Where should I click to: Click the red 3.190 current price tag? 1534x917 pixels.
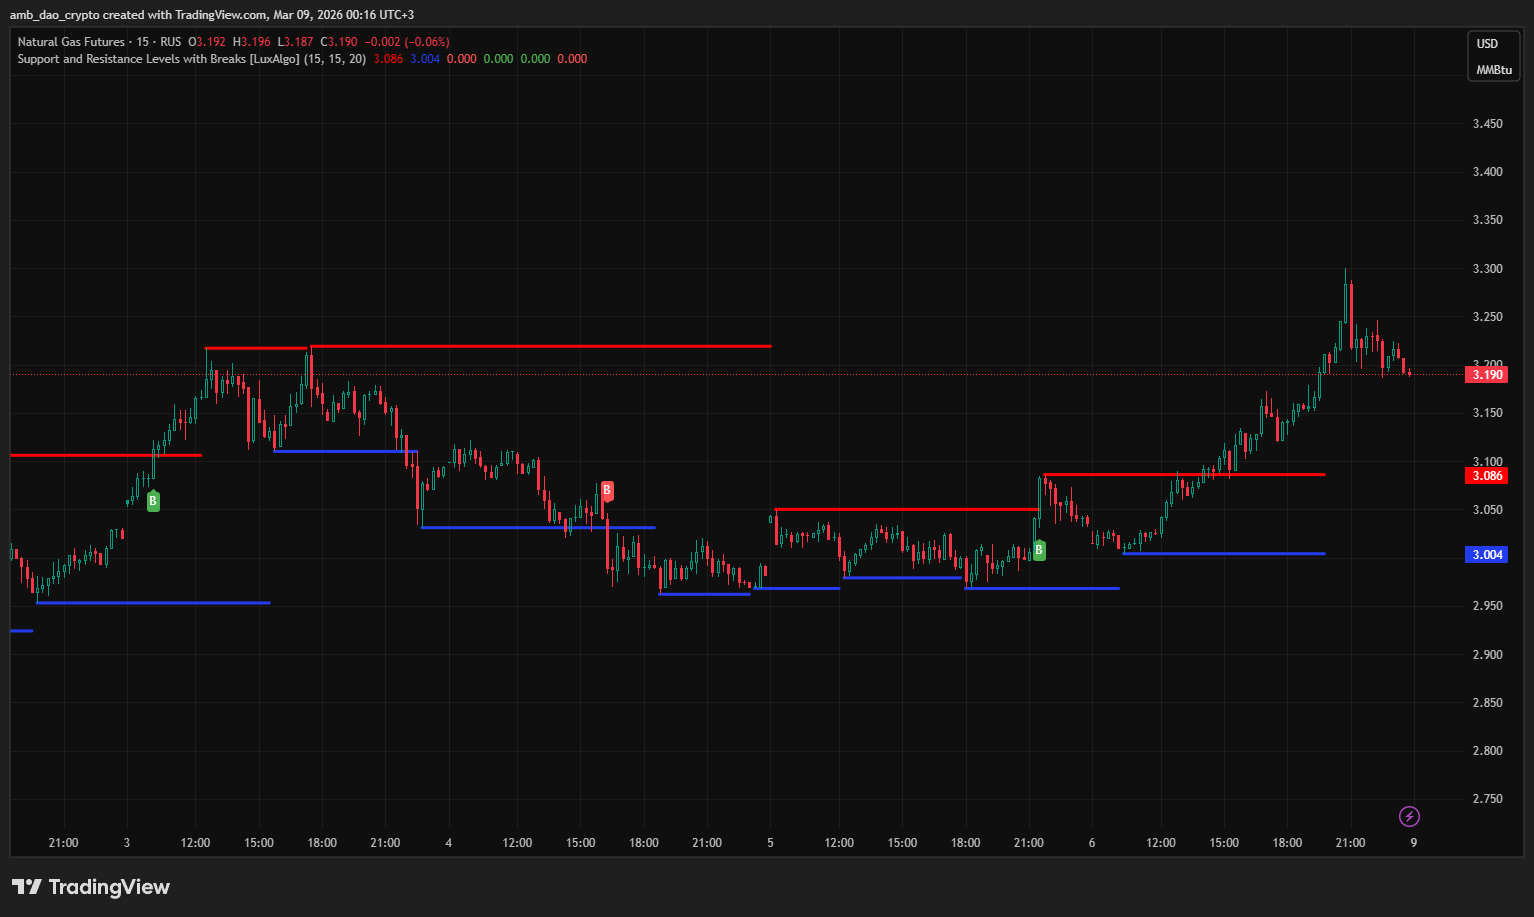point(1486,375)
